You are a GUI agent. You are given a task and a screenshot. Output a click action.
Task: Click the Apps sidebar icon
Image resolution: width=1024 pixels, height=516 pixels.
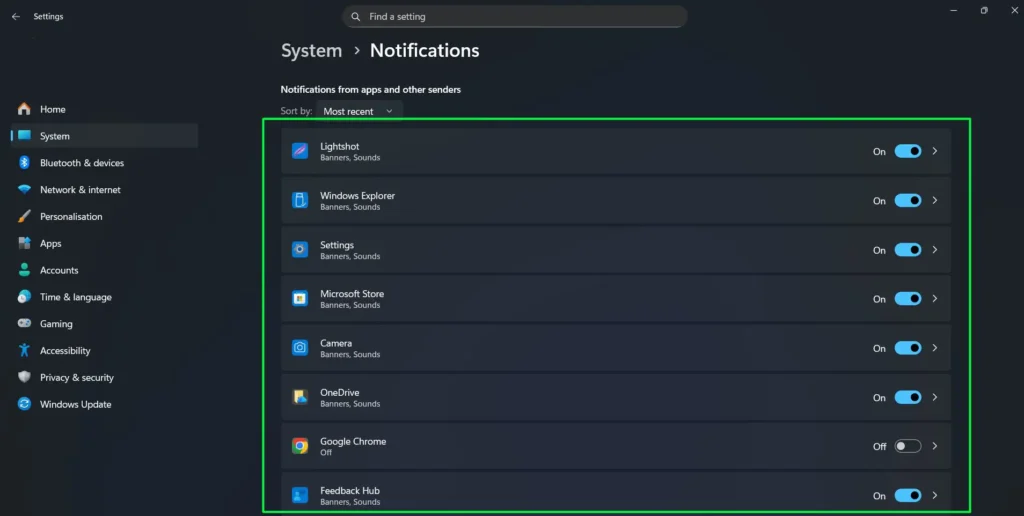click(24, 243)
